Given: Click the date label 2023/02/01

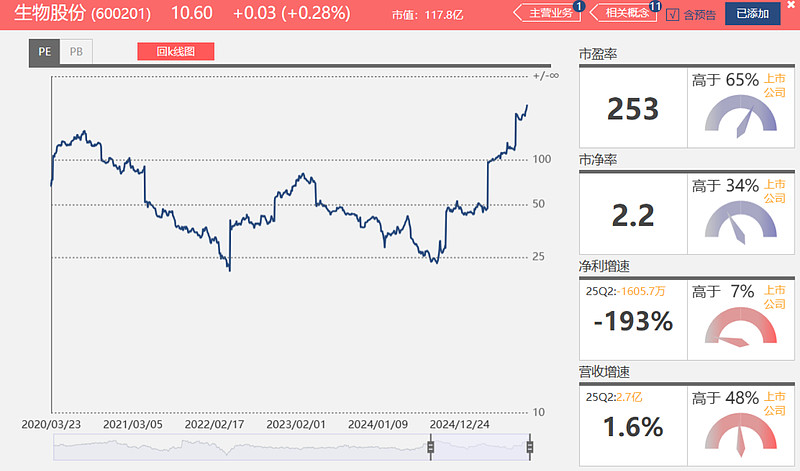Looking at the screenshot, I should (296, 425).
